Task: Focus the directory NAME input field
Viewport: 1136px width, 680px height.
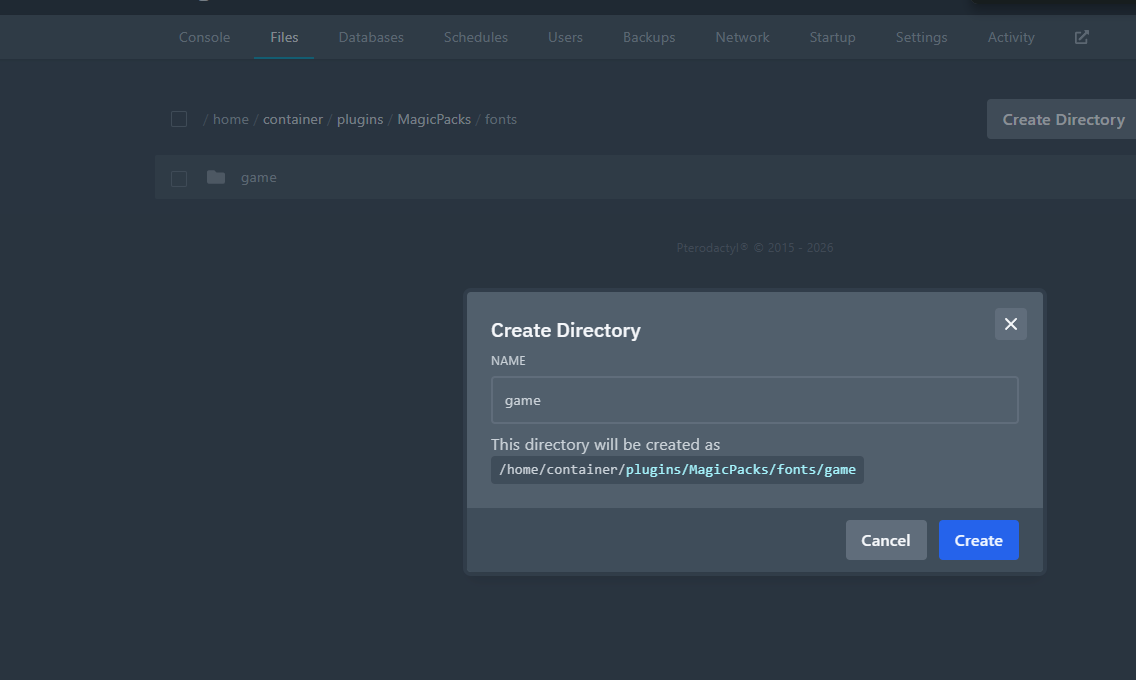Action: pyautogui.click(x=754, y=400)
